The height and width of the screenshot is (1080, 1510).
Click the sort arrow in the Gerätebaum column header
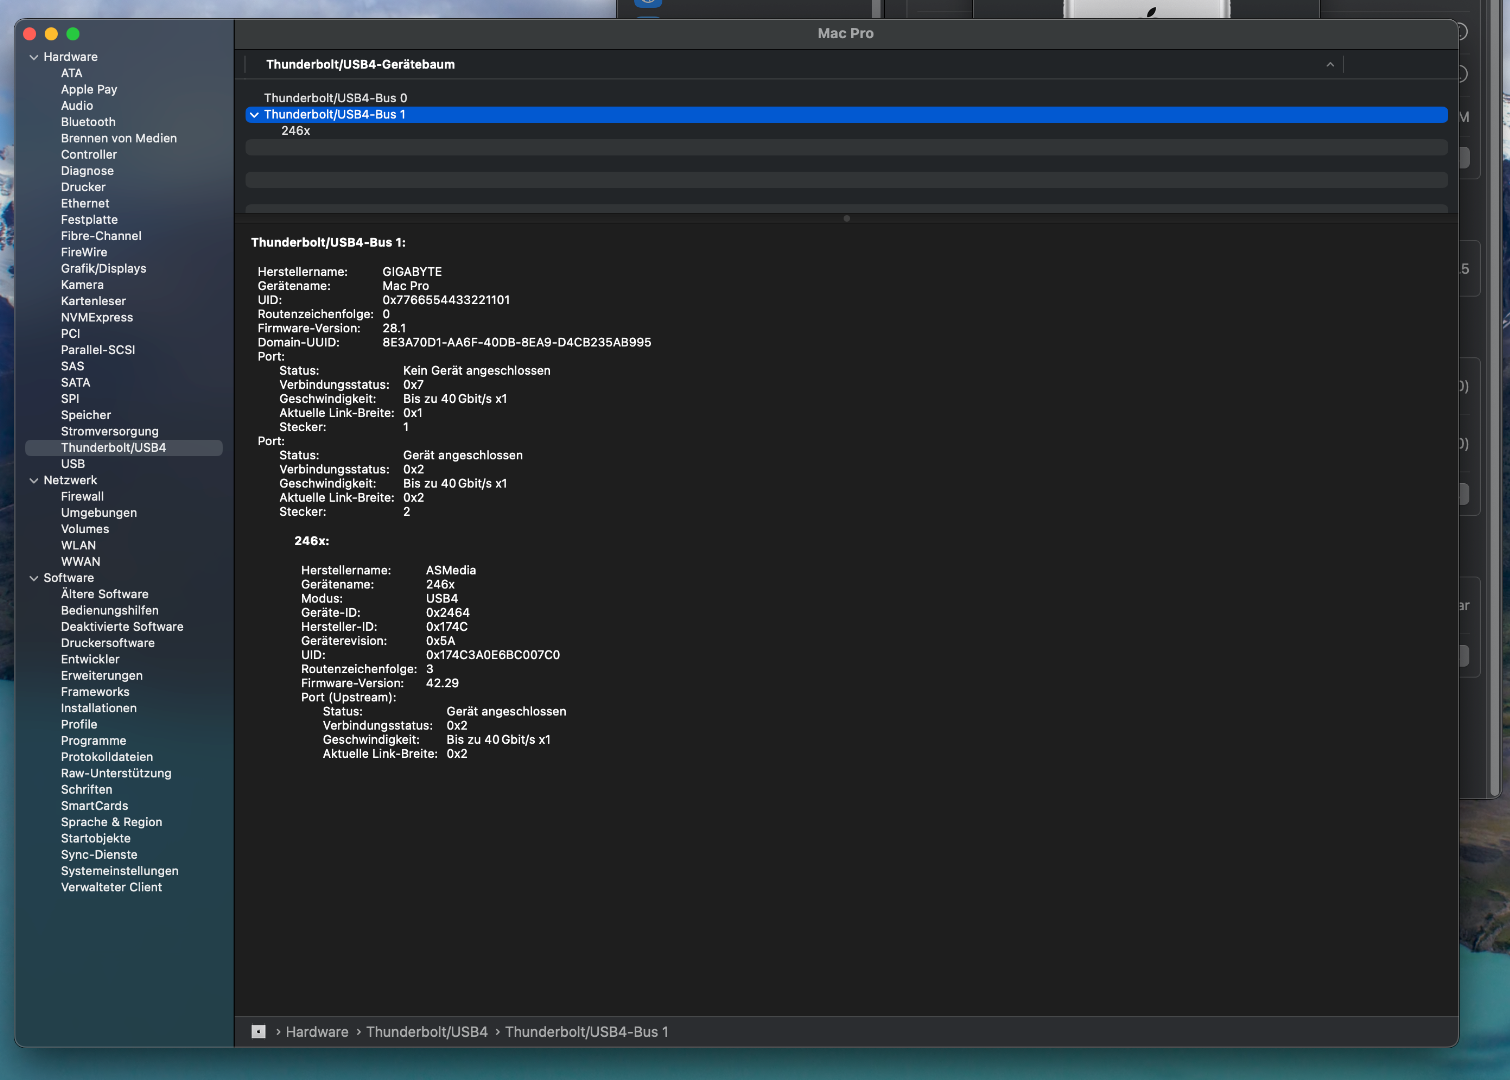(1330, 65)
